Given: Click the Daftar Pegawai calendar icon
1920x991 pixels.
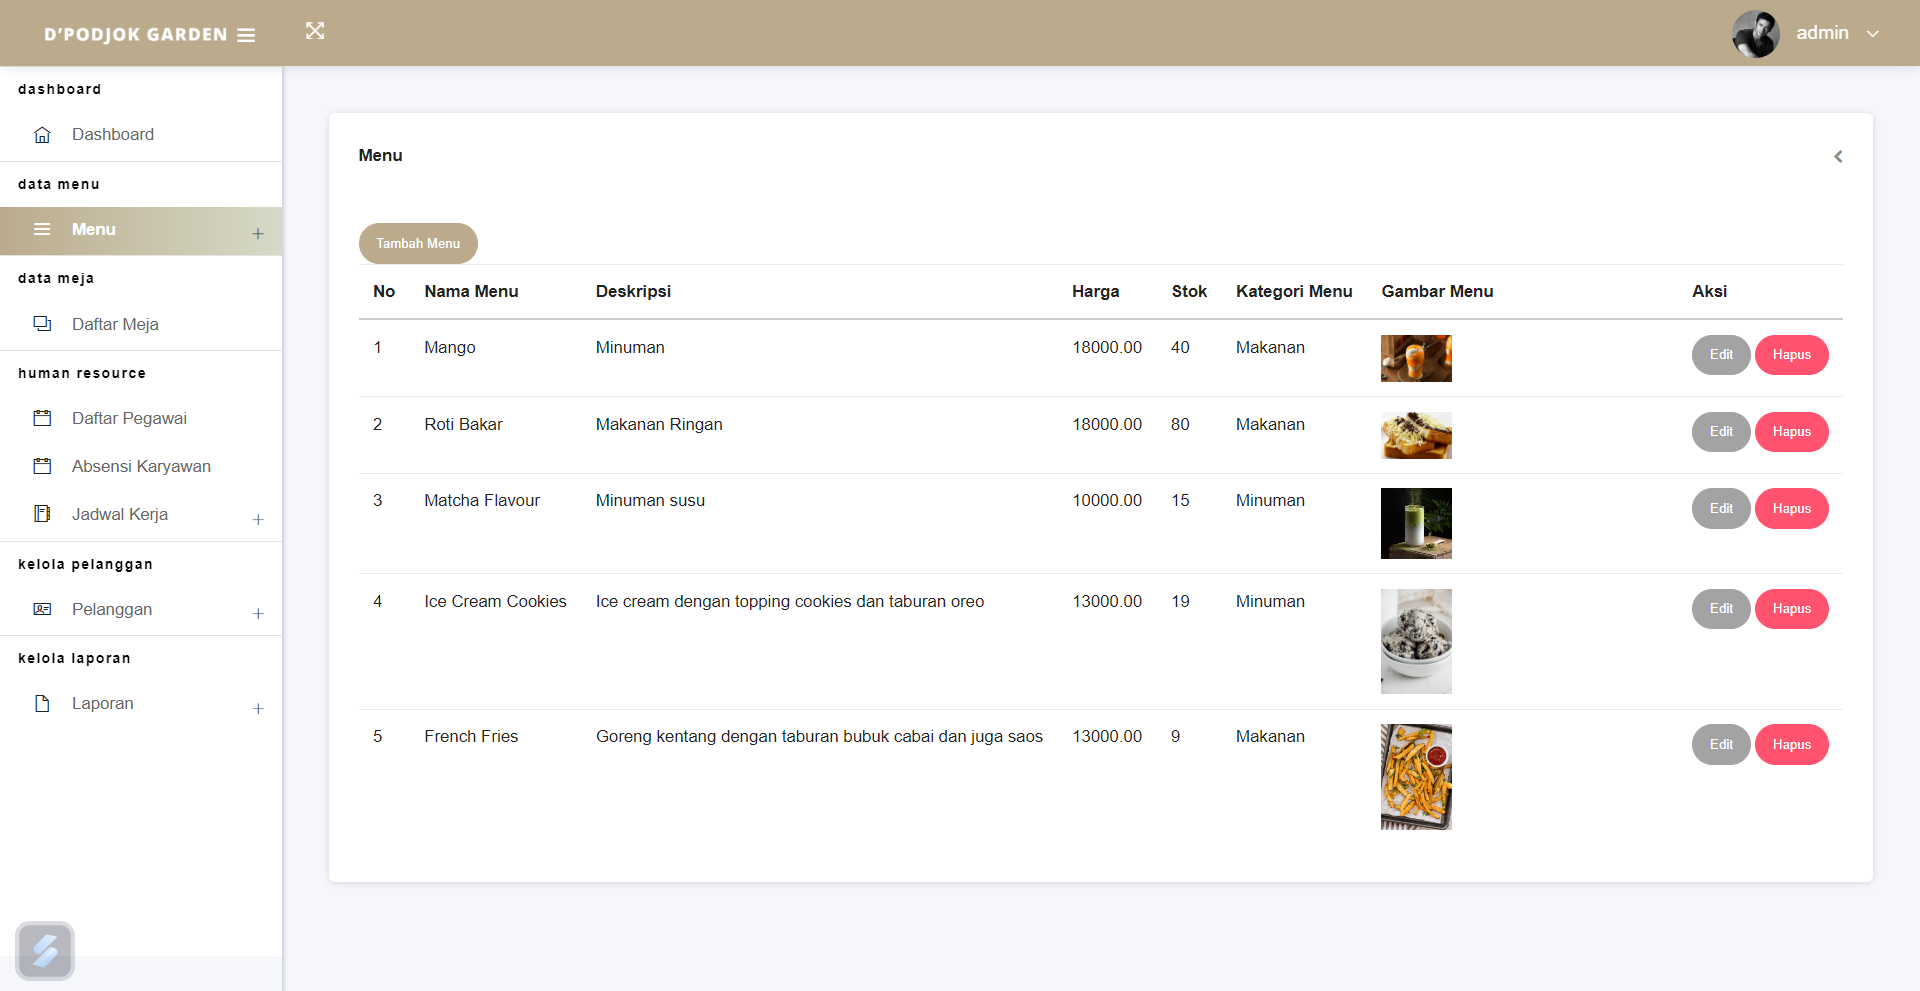Looking at the screenshot, I should click(42, 418).
